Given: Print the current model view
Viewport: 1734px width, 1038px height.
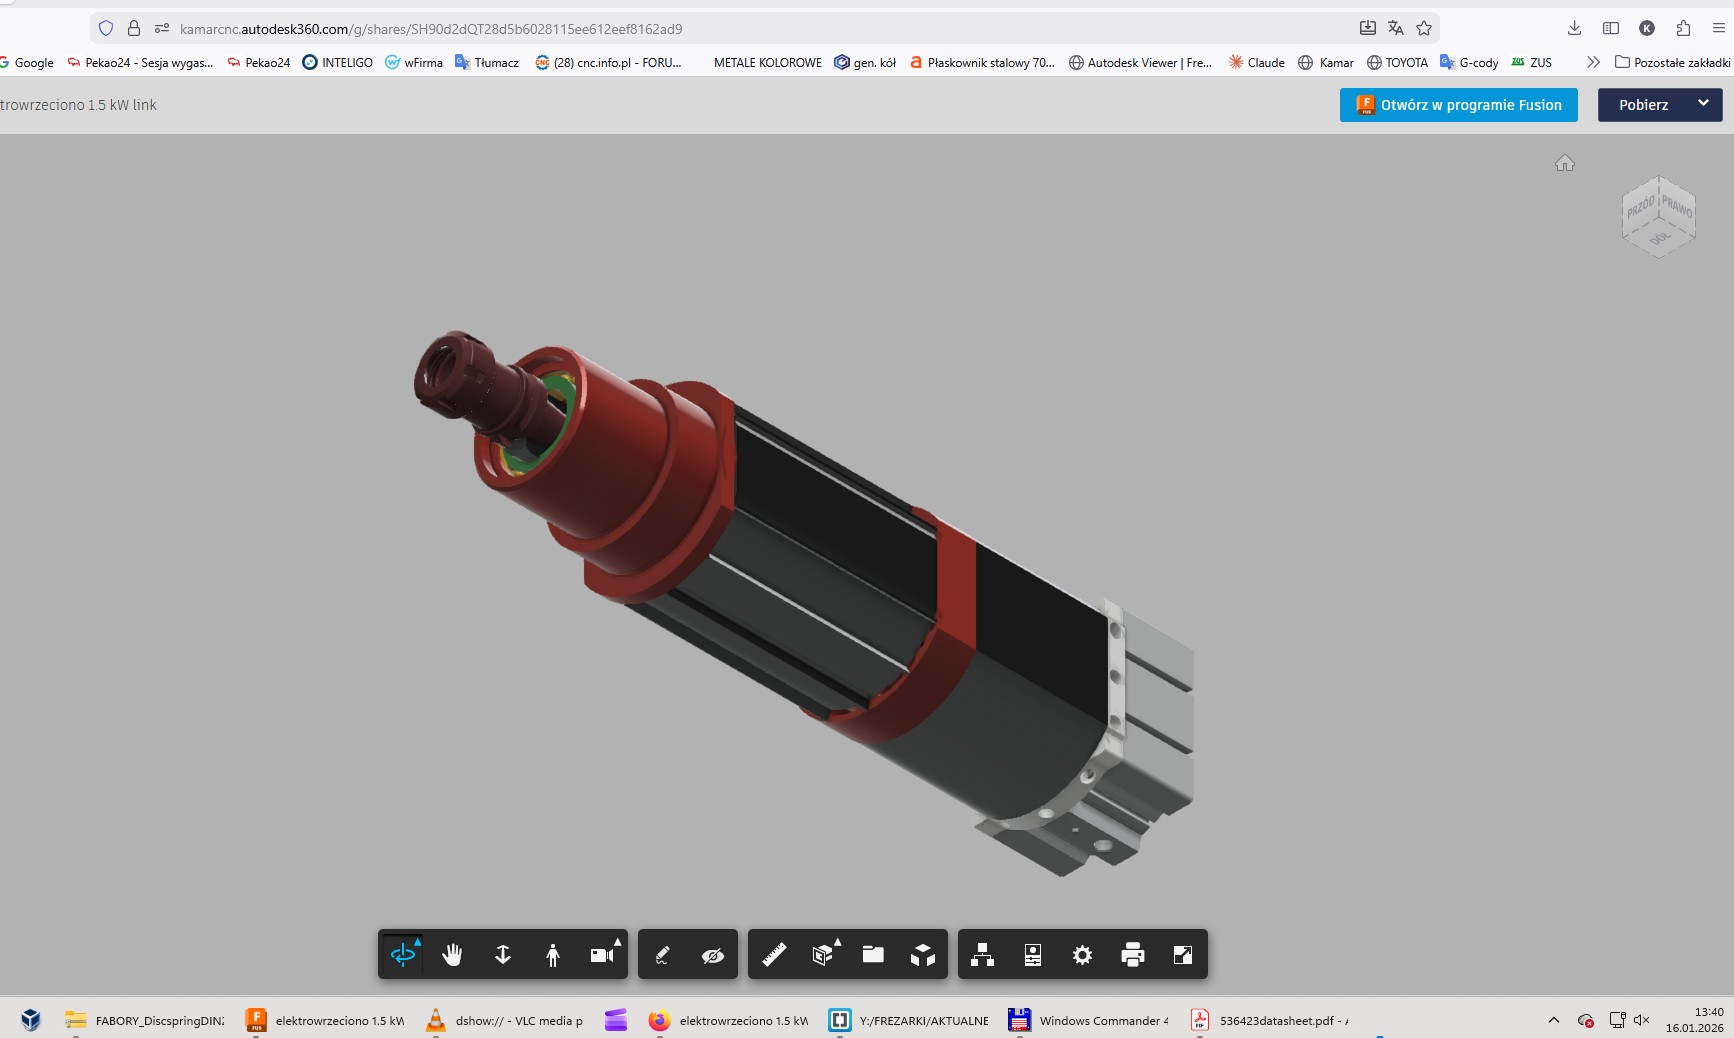Looking at the screenshot, I should point(1133,955).
